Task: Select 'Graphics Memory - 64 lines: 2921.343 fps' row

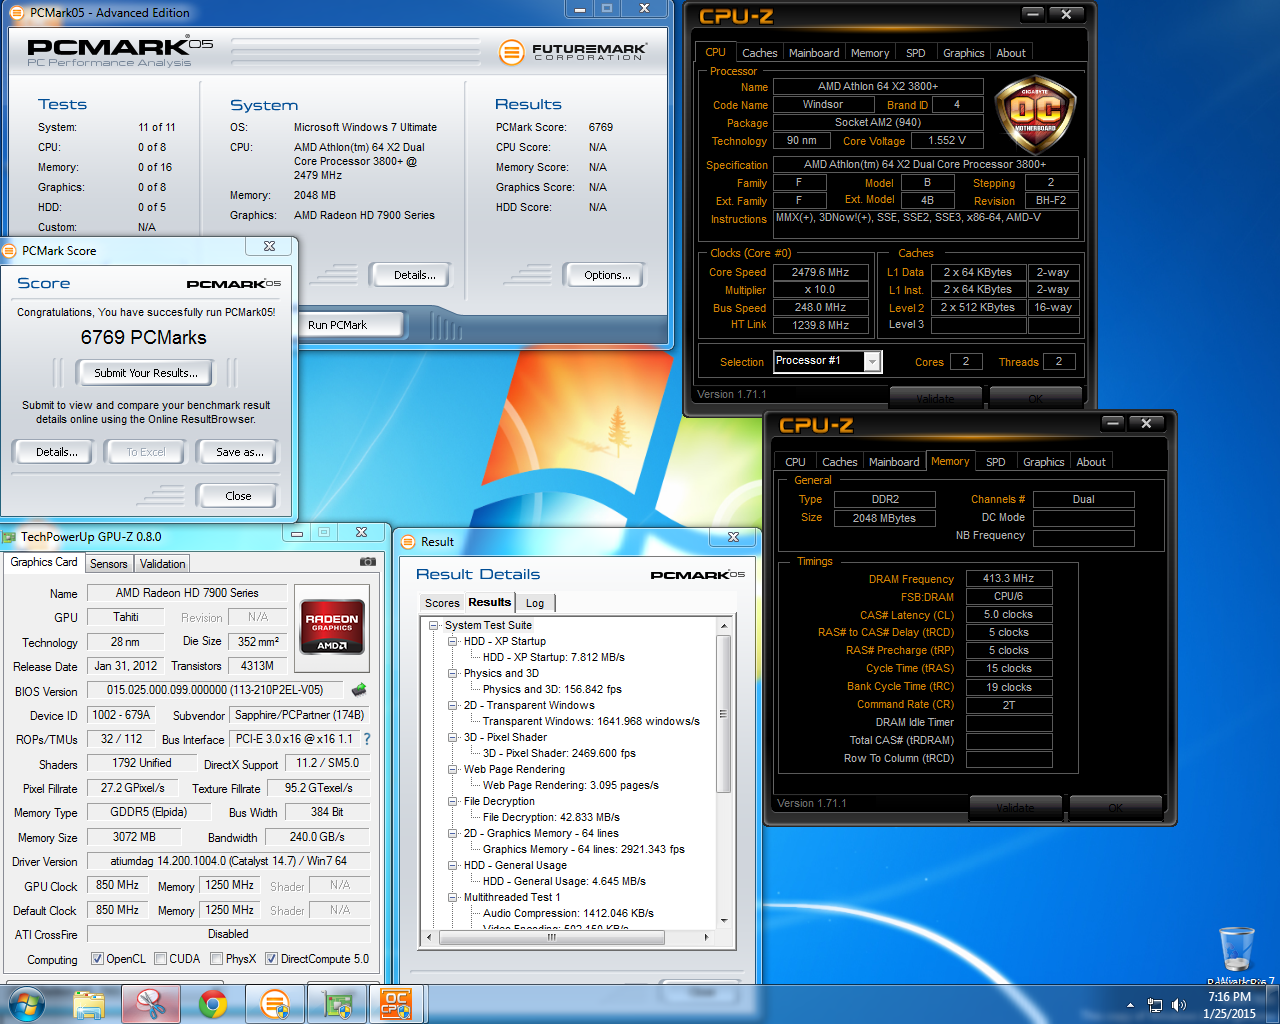Action: point(584,849)
